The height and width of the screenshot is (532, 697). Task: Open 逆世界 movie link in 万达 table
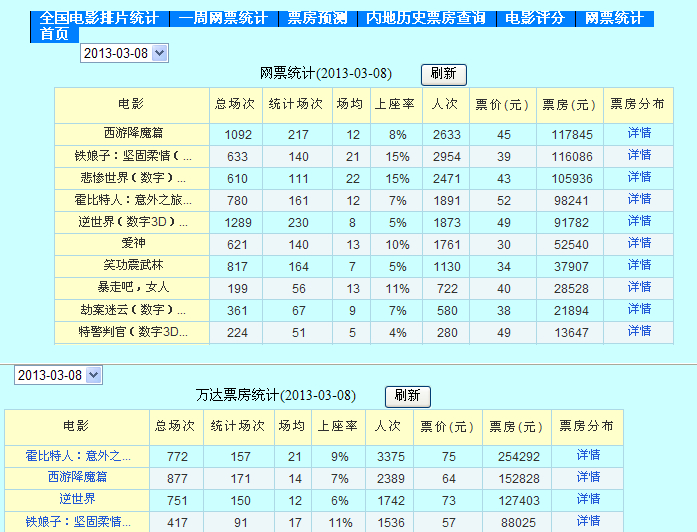pos(77,499)
